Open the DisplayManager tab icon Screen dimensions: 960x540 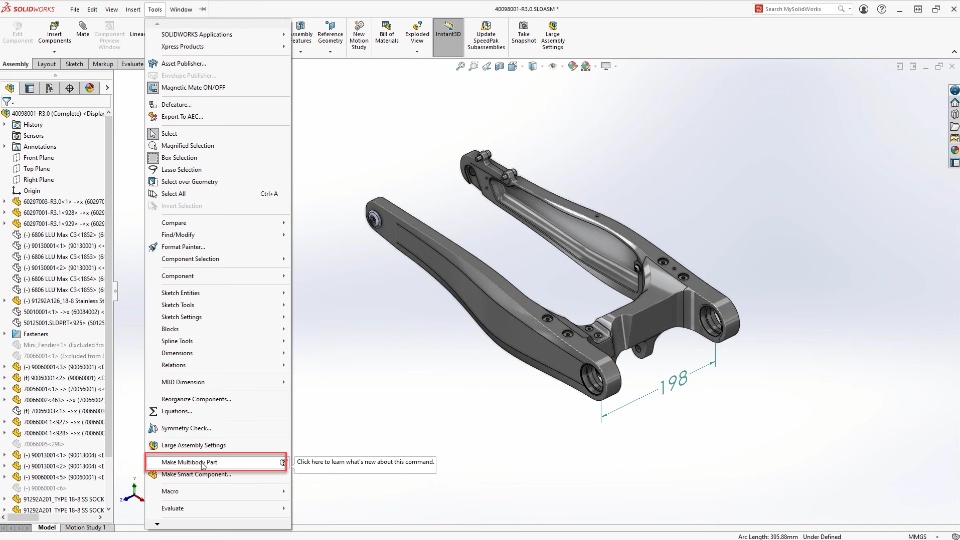point(89,88)
